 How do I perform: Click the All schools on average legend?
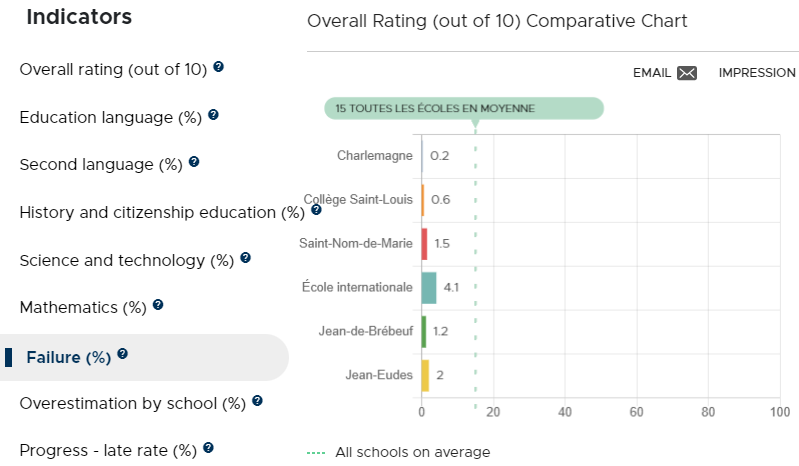(398, 452)
